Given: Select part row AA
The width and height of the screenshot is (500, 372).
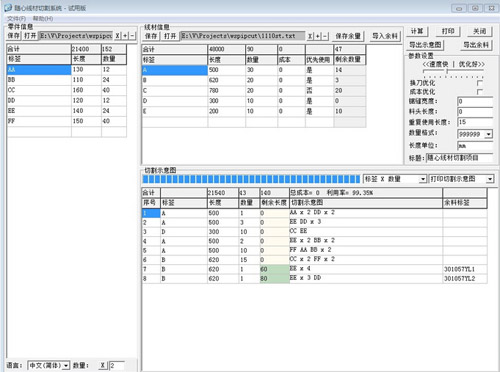Looking at the screenshot, I should (67, 69).
